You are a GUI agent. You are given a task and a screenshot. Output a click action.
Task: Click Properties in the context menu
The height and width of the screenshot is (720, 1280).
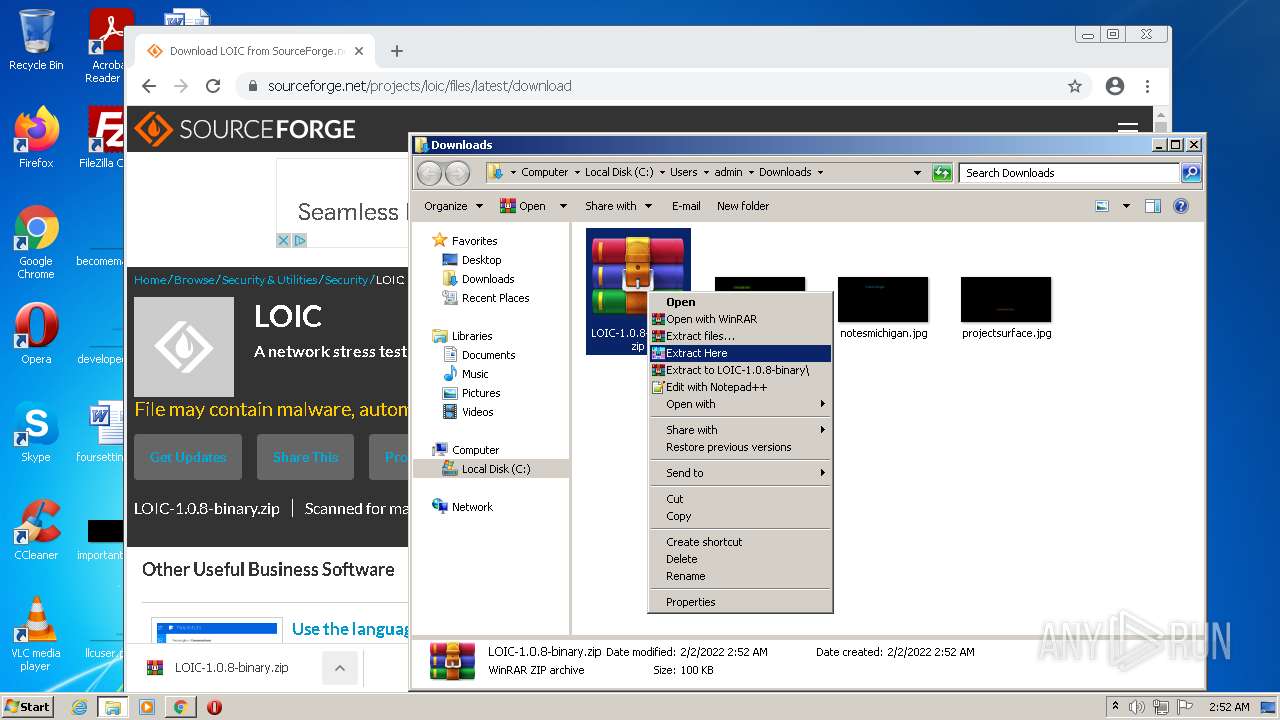740,602
